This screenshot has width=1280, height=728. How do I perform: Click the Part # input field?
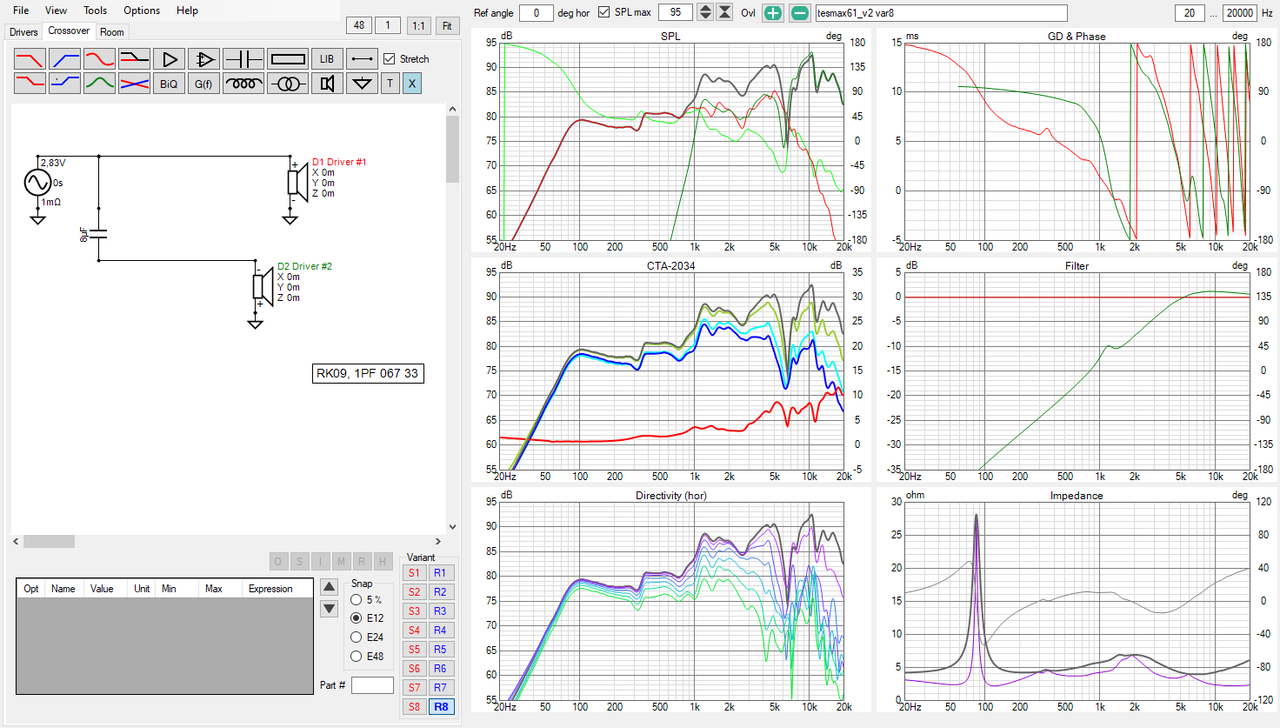pyautogui.click(x=373, y=685)
